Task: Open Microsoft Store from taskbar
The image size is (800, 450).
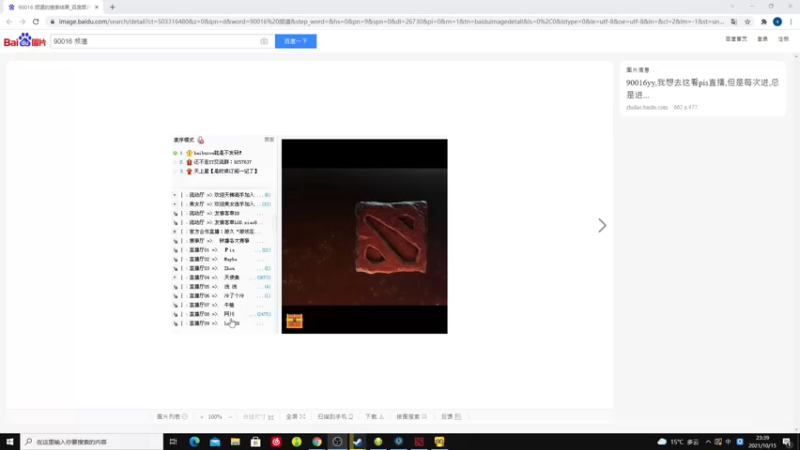Action: pos(256,442)
